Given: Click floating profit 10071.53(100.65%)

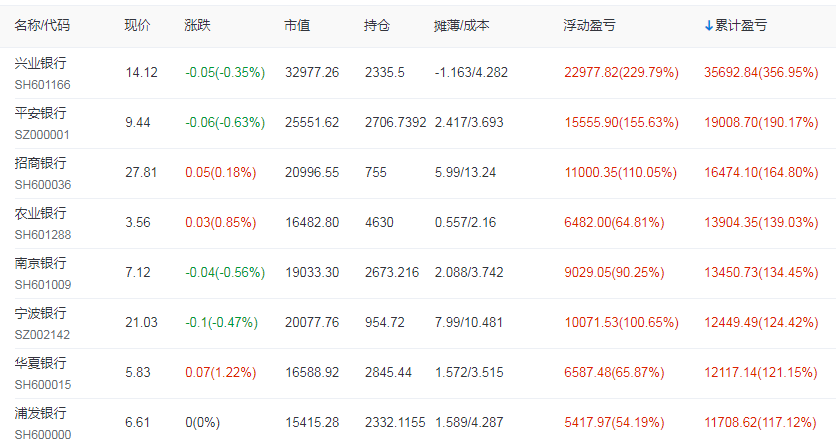Looking at the screenshot, I should 622,323.
